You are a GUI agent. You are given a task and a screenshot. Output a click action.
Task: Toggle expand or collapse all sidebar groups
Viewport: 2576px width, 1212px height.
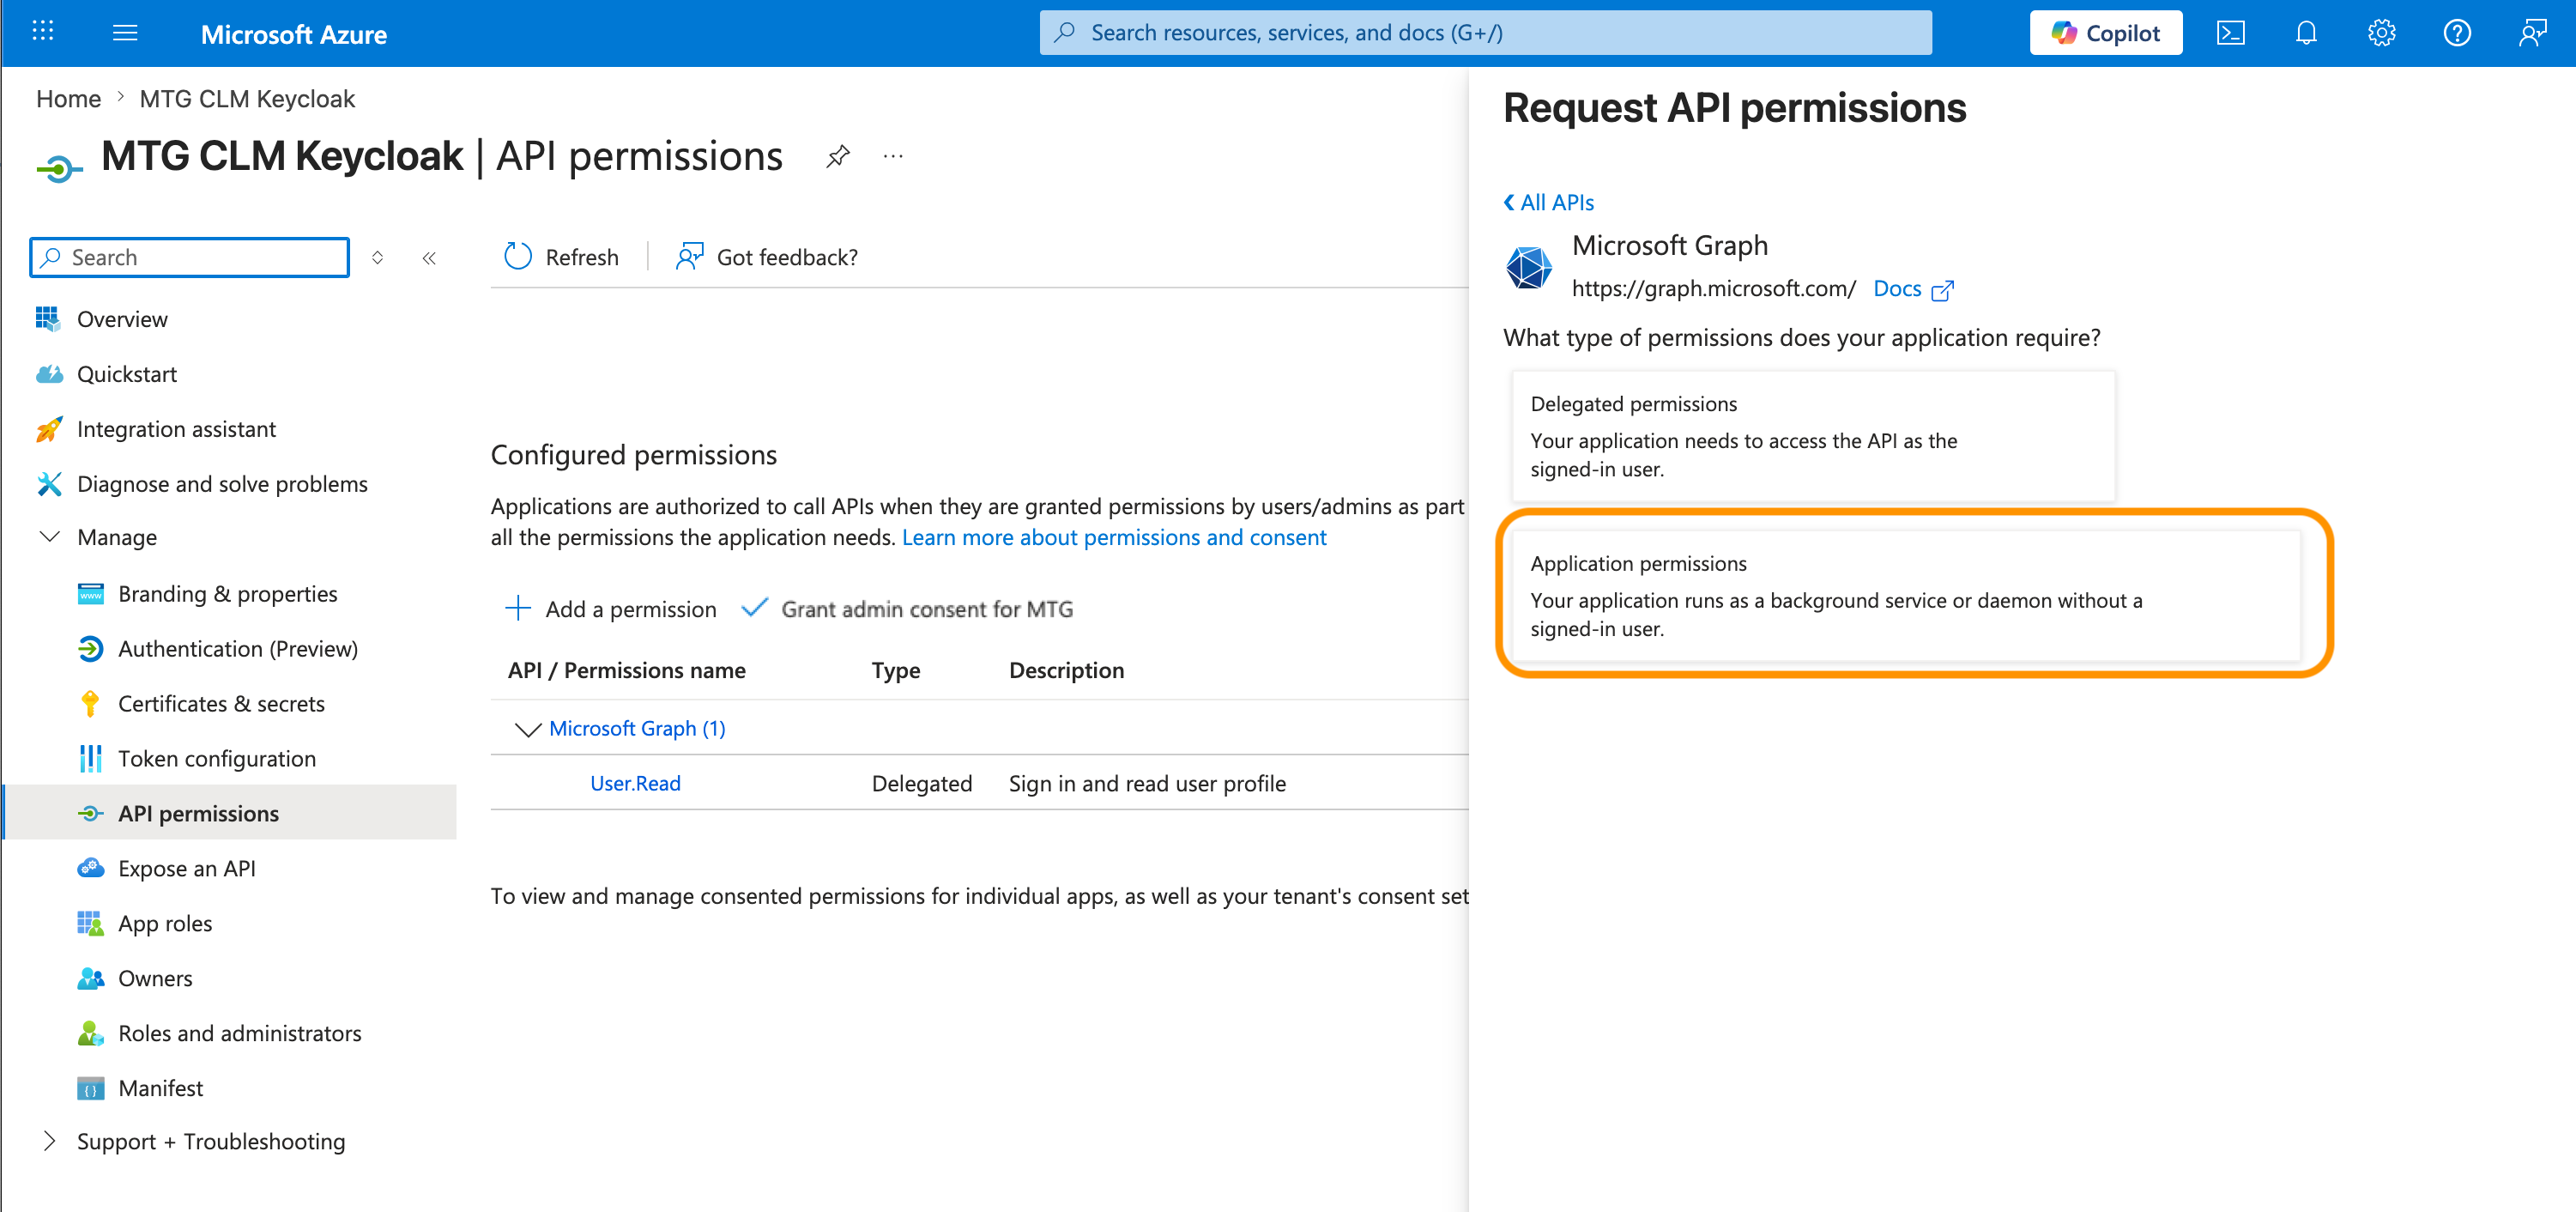click(377, 258)
